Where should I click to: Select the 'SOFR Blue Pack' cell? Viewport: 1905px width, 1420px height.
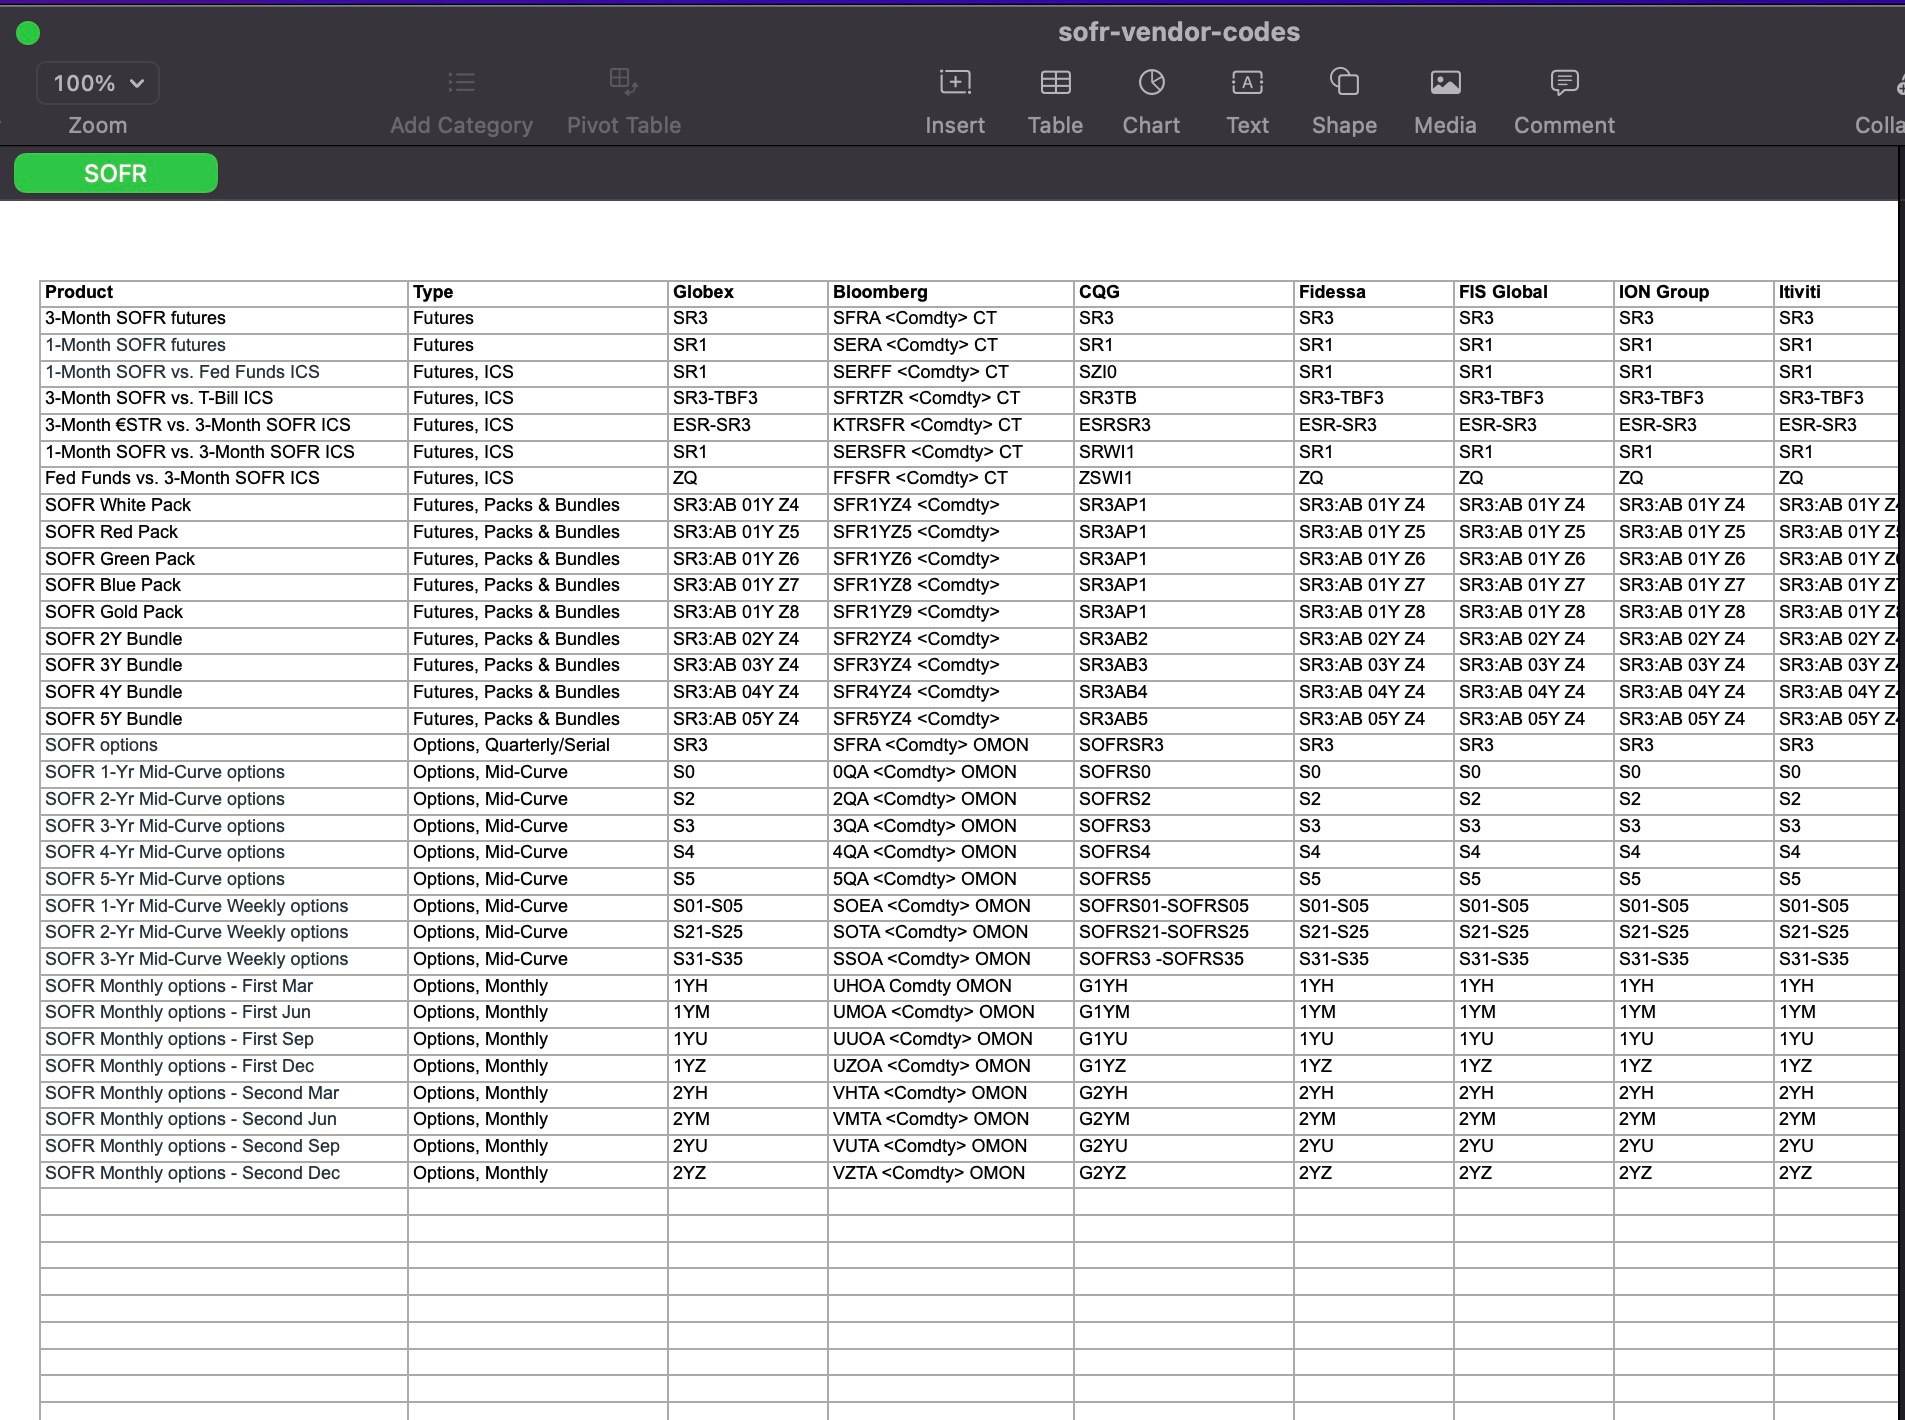pos(224,585)
